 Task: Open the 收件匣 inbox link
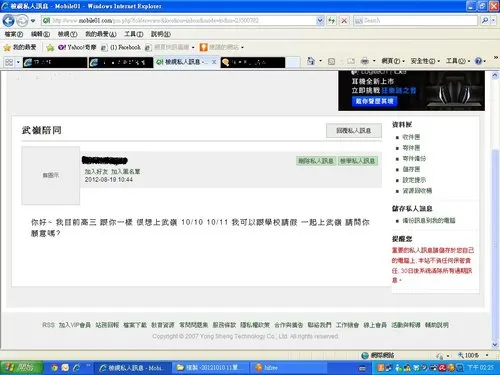tap(411, 137)
